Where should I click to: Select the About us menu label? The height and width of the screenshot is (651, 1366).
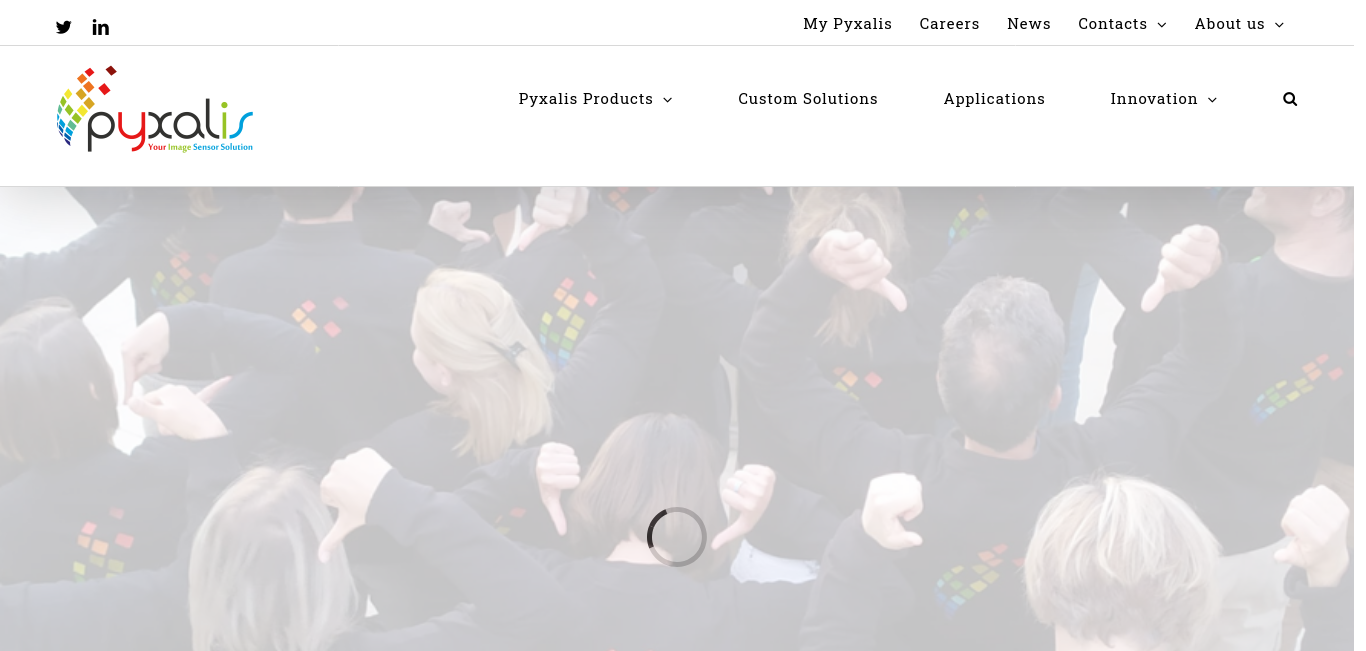click(x=1229, y=24)
